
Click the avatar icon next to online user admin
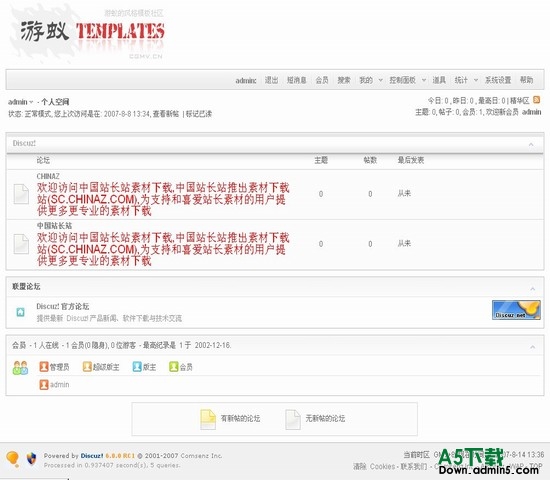[43, 385]
